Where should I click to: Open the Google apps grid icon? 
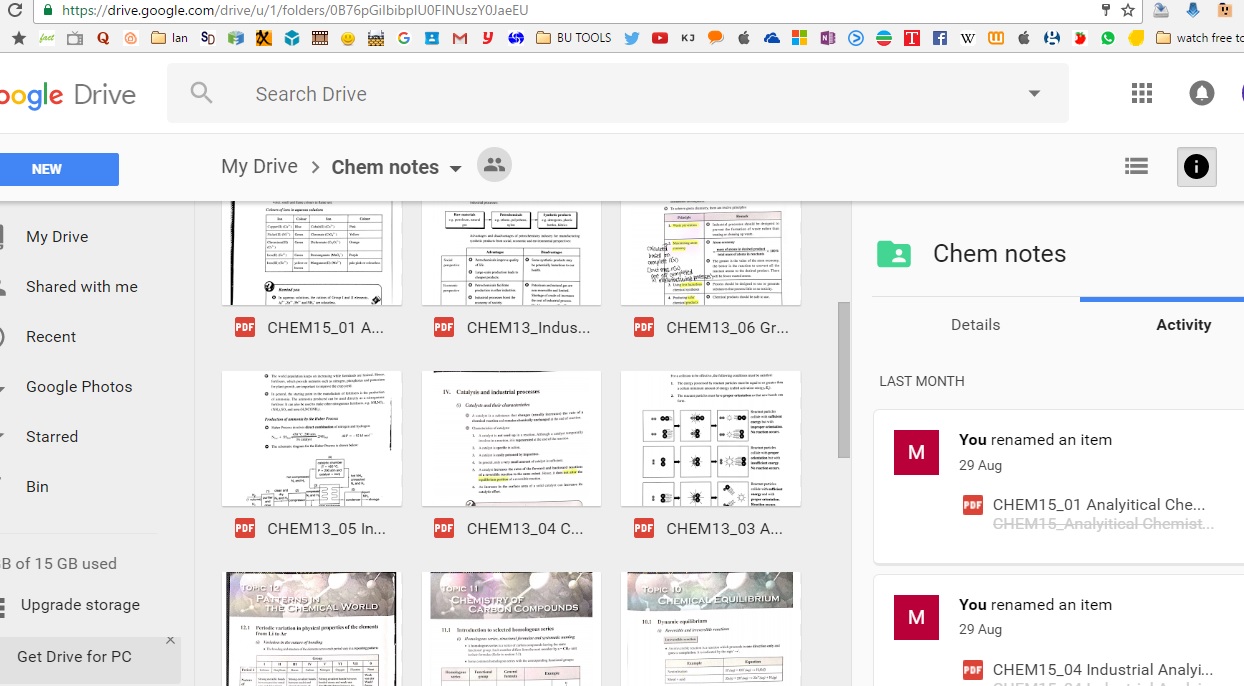click(x=1141, y=93)
